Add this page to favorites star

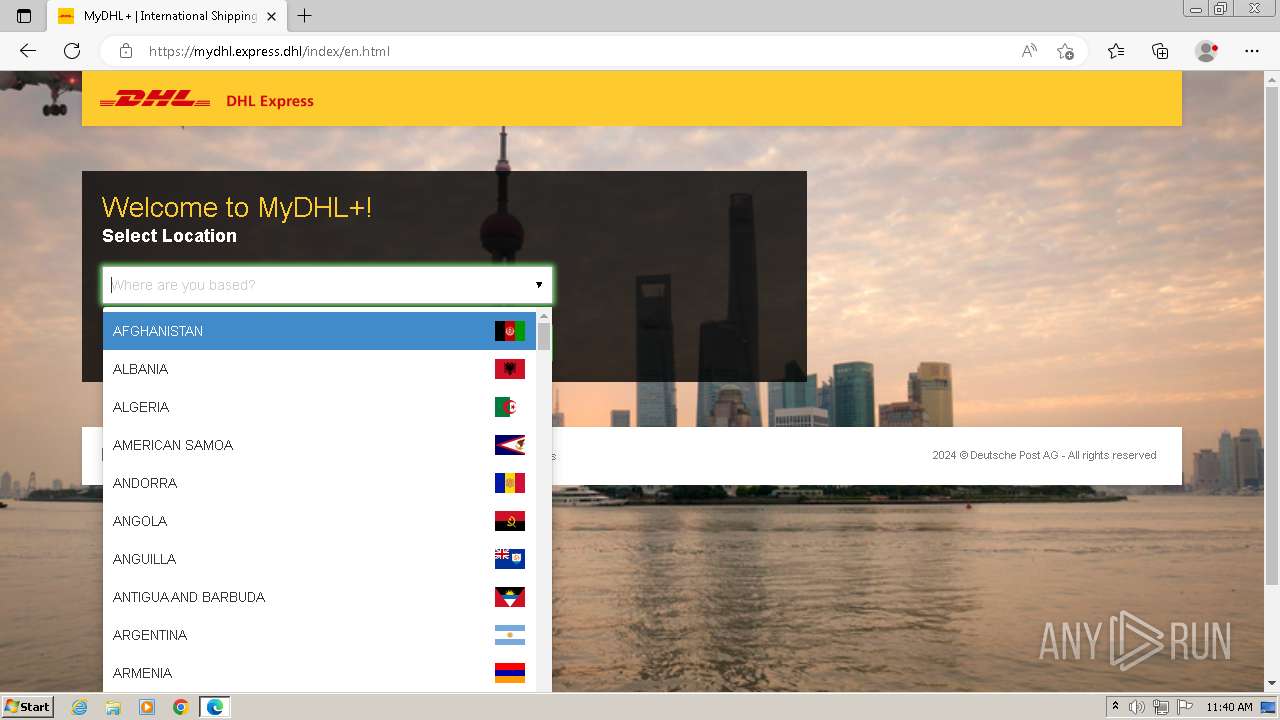[1066, 51]
